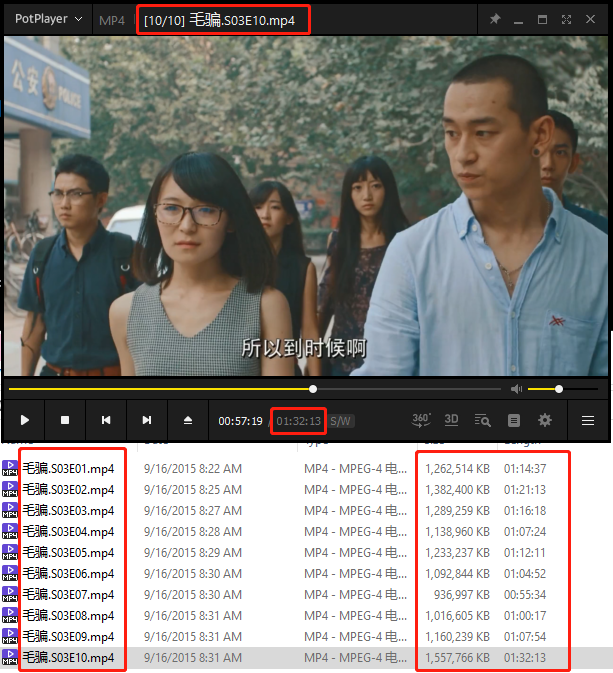613x673 pixels.
Task: Click title text [10/10] 毛骗.S03E10.mp4
Action: 219,20
